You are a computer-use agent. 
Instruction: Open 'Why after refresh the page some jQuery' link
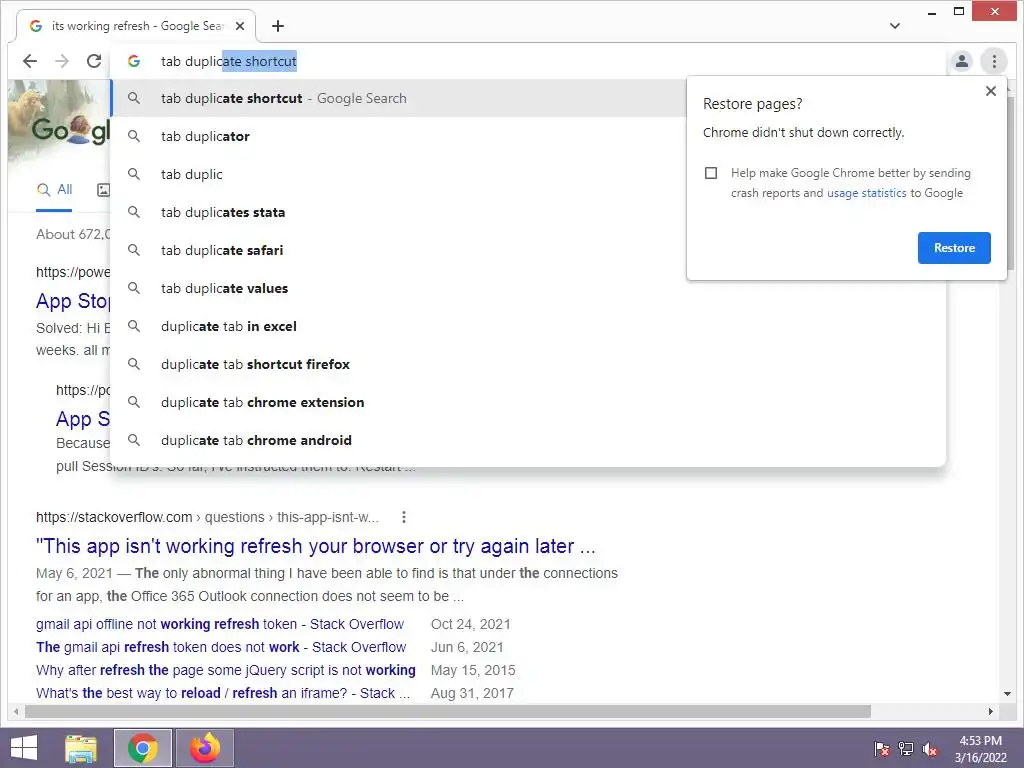pyautogui.click(x=226, y=670)
